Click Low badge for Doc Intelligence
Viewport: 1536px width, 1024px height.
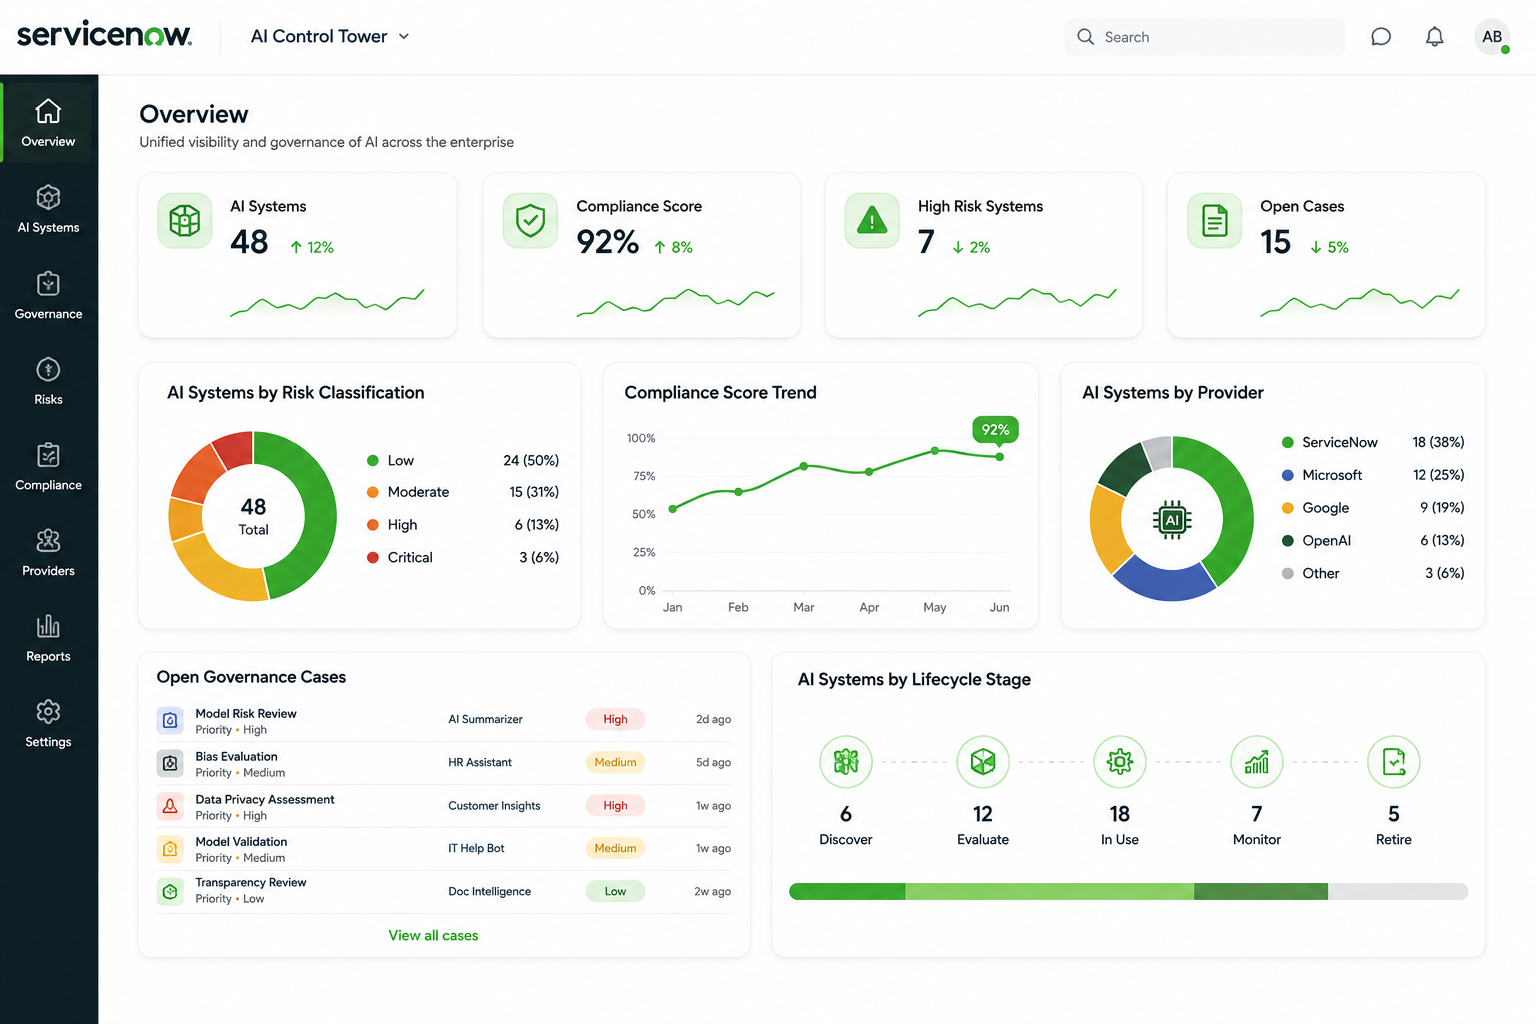pos(615,891)
